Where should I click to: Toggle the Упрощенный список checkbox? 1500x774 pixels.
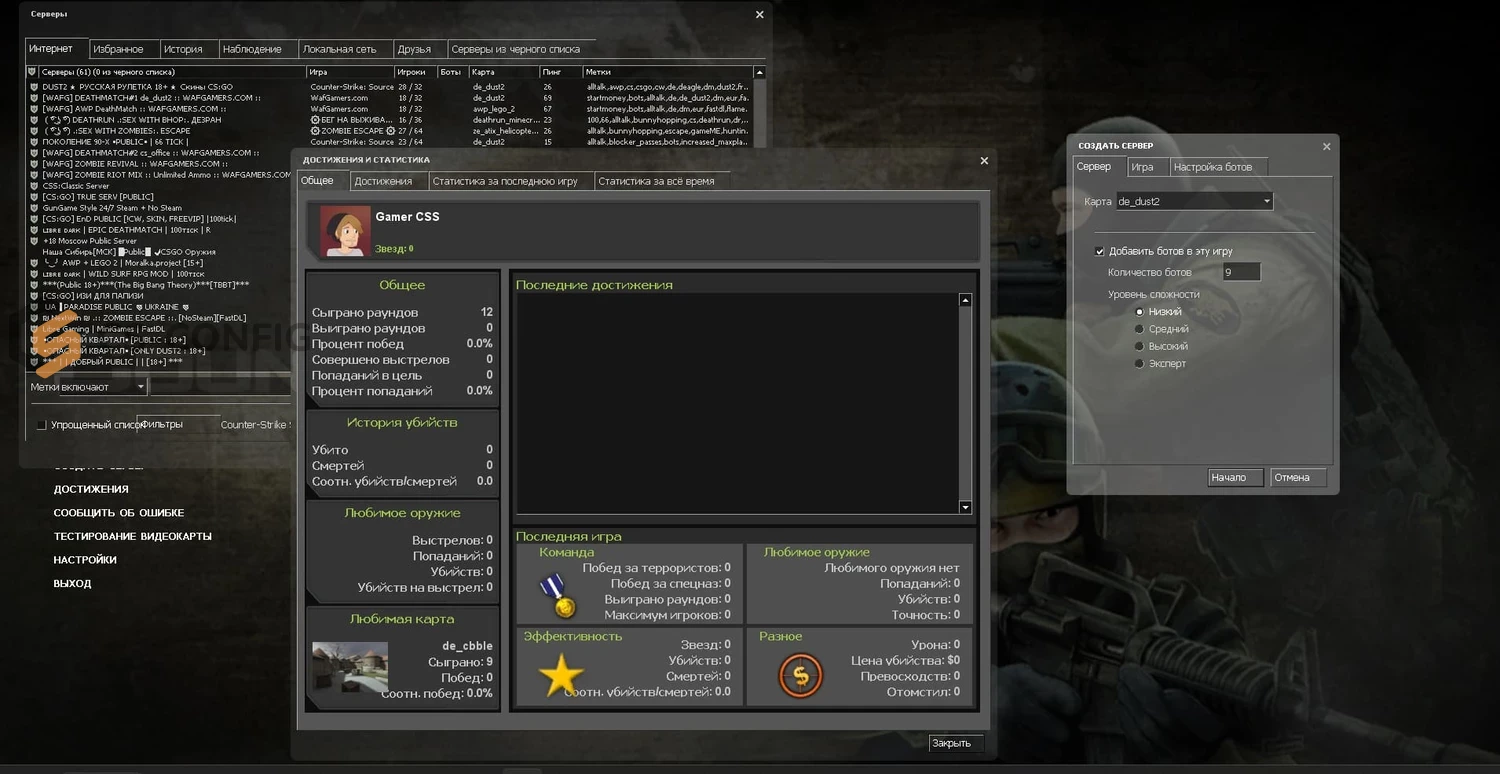click(x=41, y=424)
